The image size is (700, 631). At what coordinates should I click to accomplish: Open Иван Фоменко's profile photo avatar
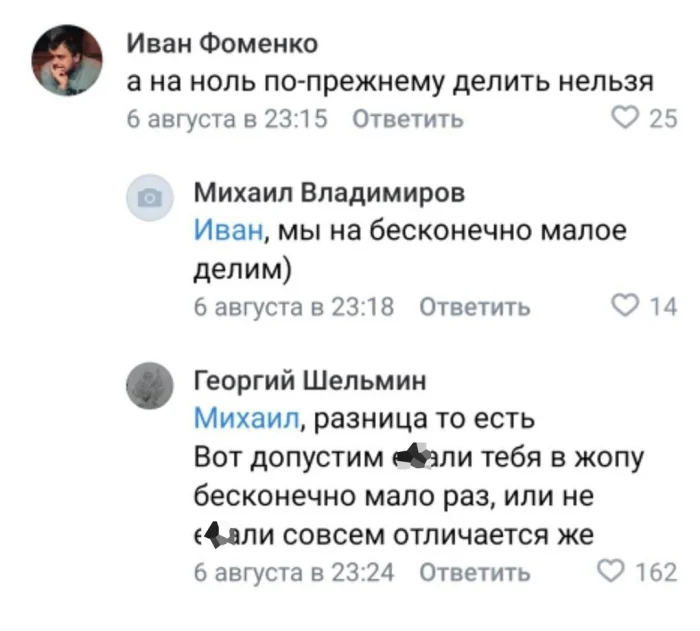tap(68, 60)
